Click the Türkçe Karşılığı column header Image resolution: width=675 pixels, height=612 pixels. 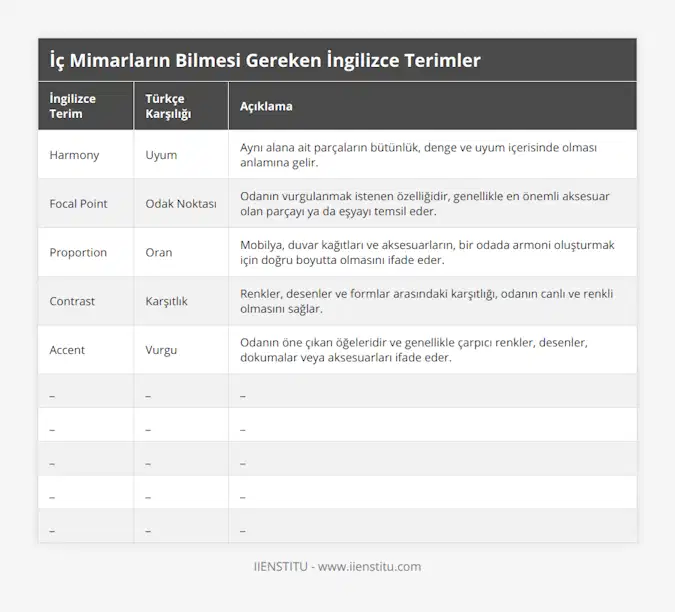(x=169, y=106)
